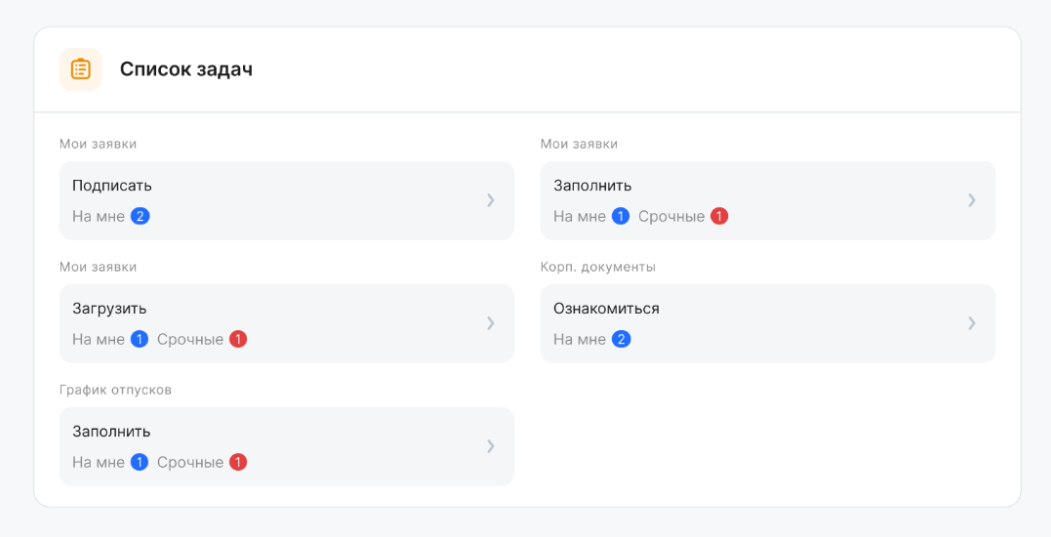This screenshot has width=1051, height=537.
Task: Click red Срочные badge in График отпусков card
Action: [x=238, y=462]
